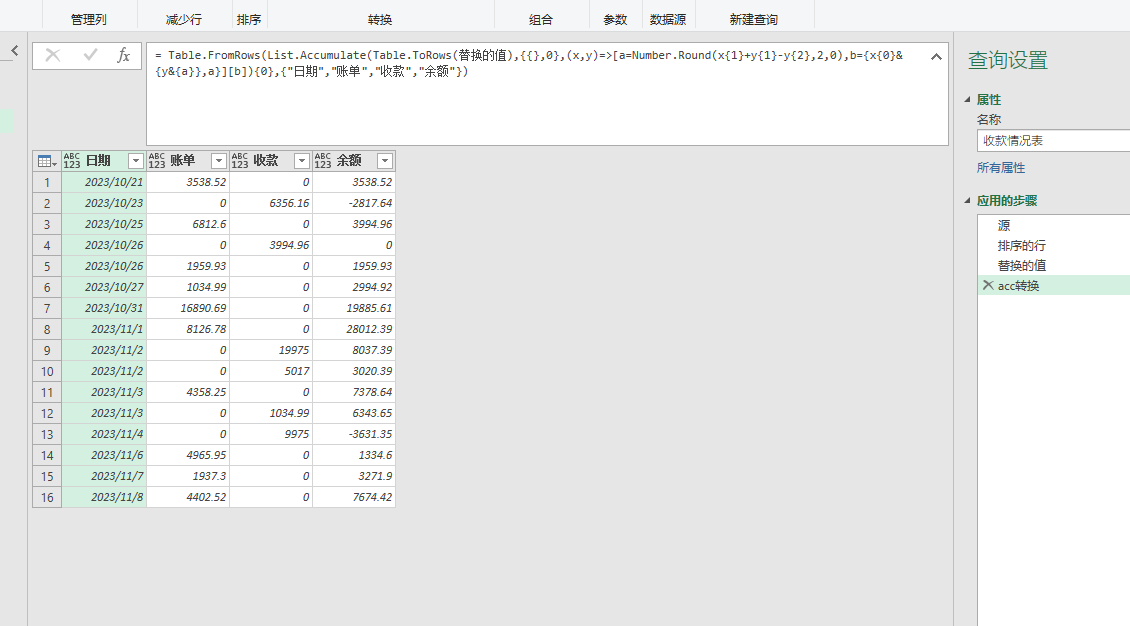Open the table menu icon at grid corner
This screenshot has width=1130, height=626.
[x=44, y=160]
